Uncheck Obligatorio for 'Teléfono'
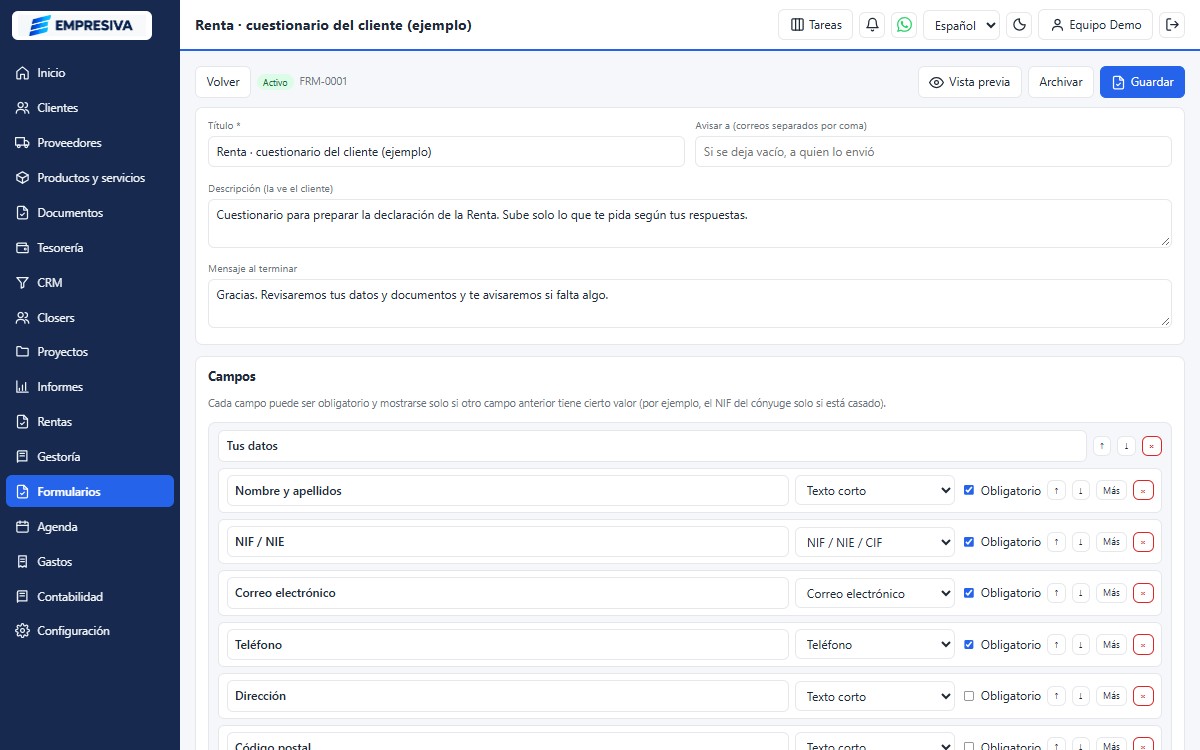The width and height of the screenshot is (1200, 750). click(968, 645)
